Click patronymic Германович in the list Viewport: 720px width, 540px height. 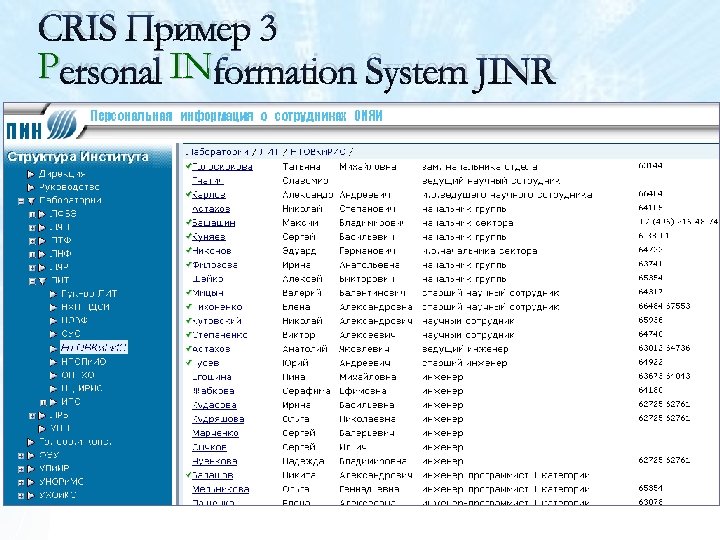tap(367, 251)
